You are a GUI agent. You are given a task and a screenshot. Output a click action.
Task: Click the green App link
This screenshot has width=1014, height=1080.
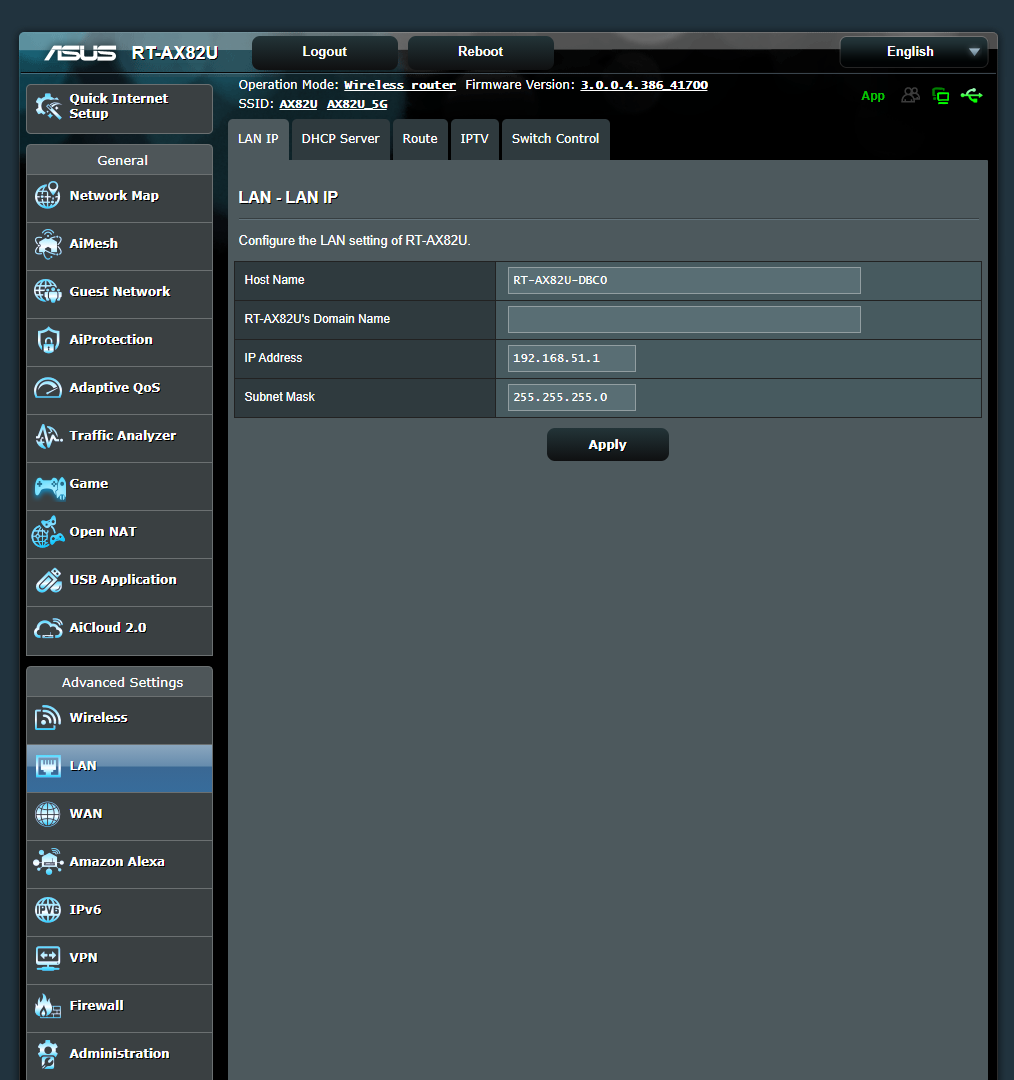tap(873, 96)
